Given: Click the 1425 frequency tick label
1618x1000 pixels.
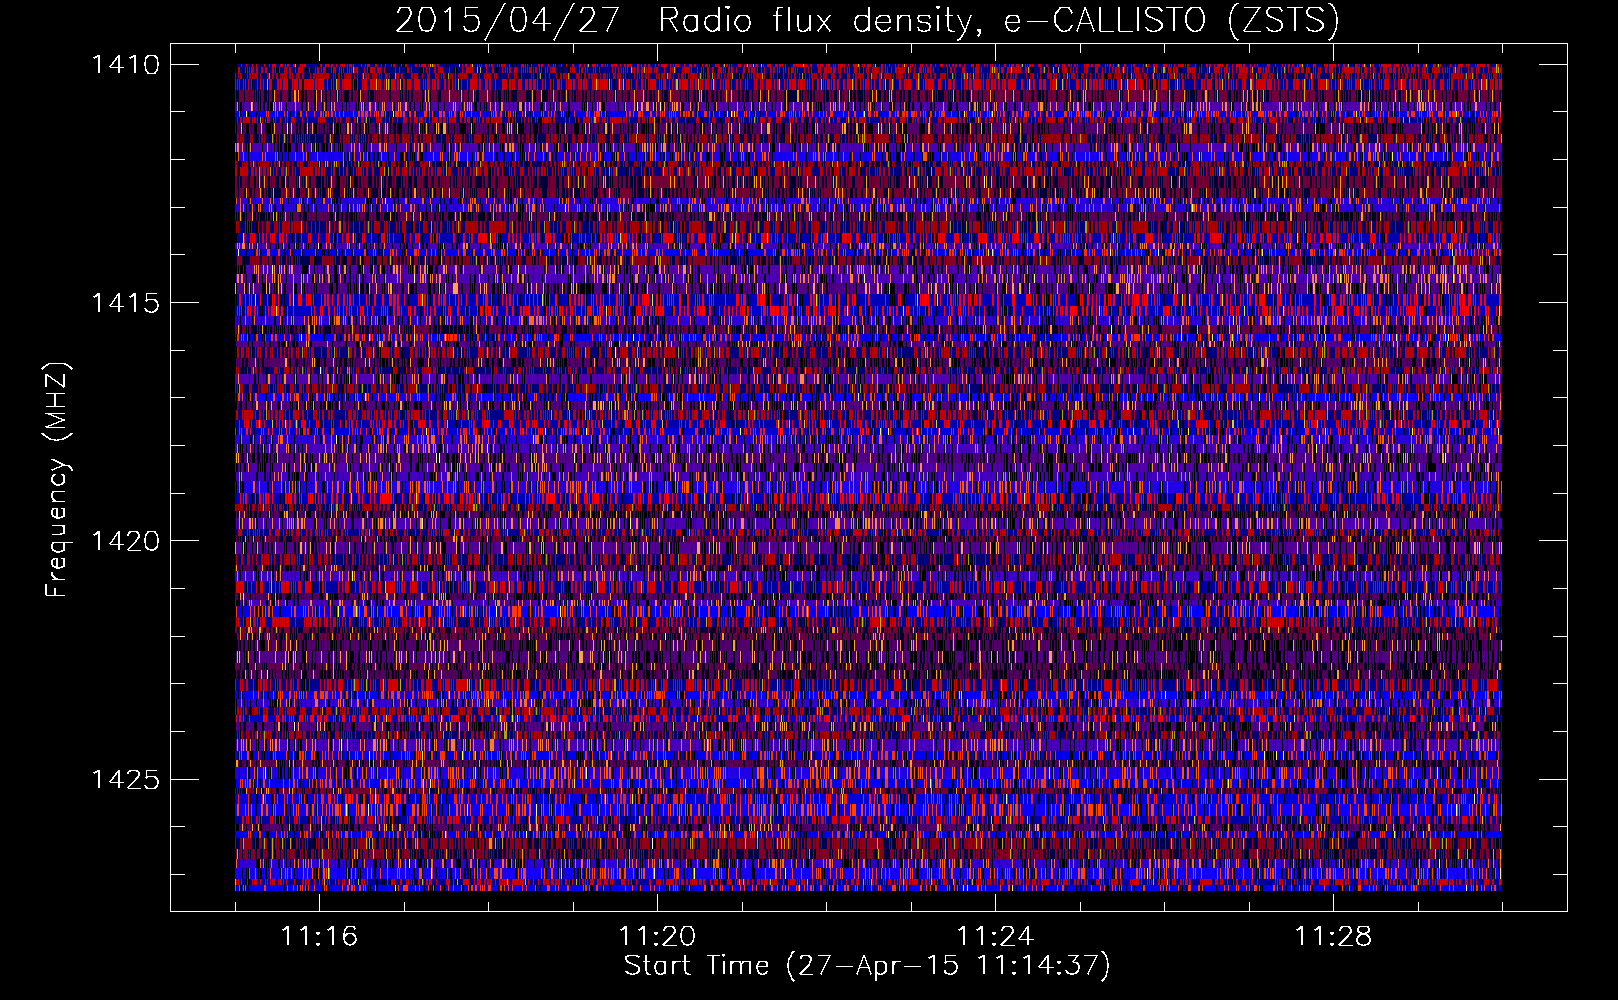Looking at the screenshot, I should [x=125, y=779].
